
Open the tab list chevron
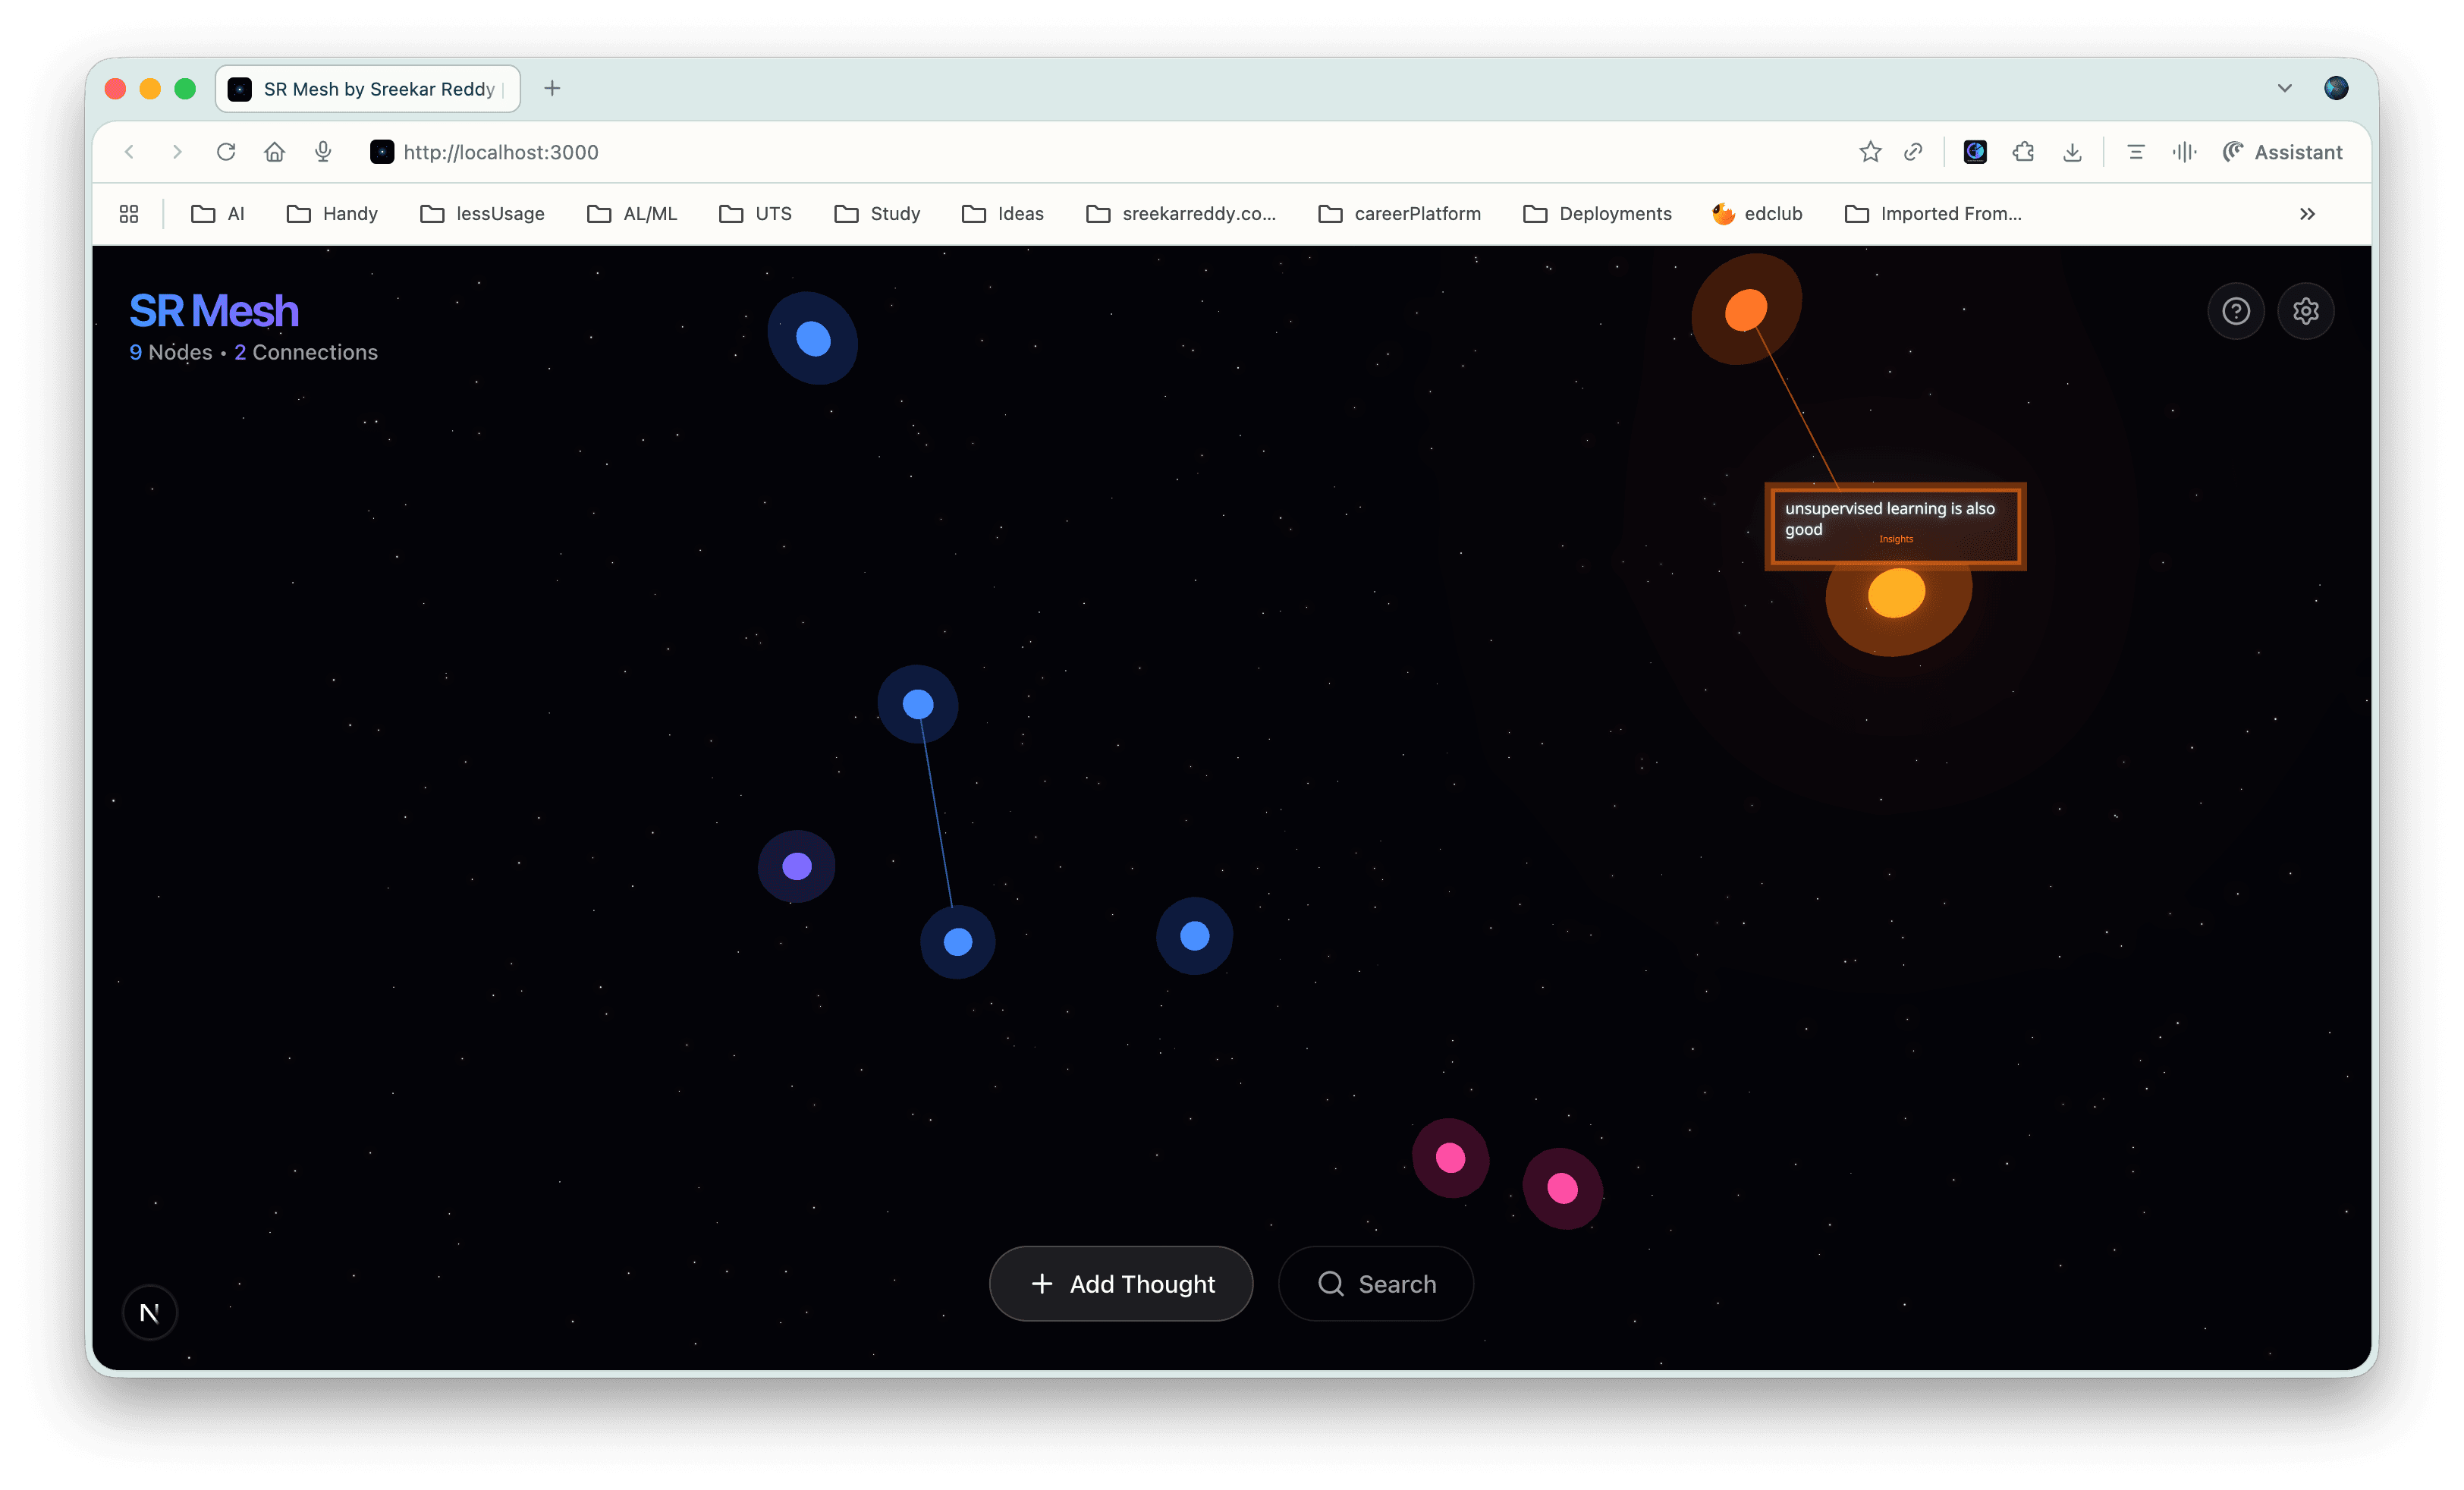click(2285, 88)
